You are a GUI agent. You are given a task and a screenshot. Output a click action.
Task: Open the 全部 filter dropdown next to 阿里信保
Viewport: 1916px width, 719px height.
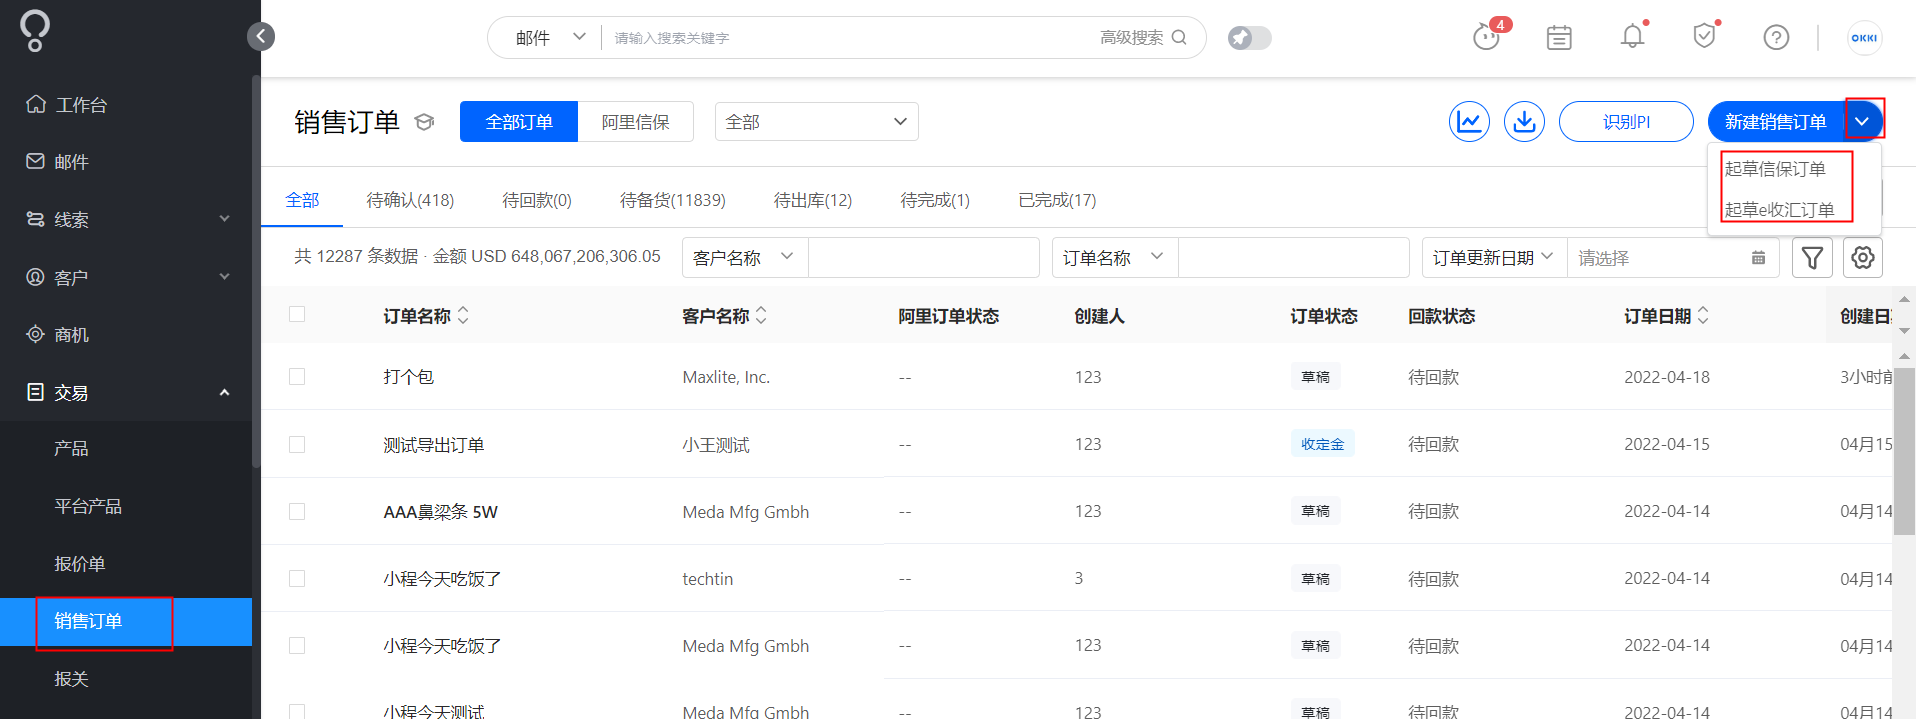point(816,121)
